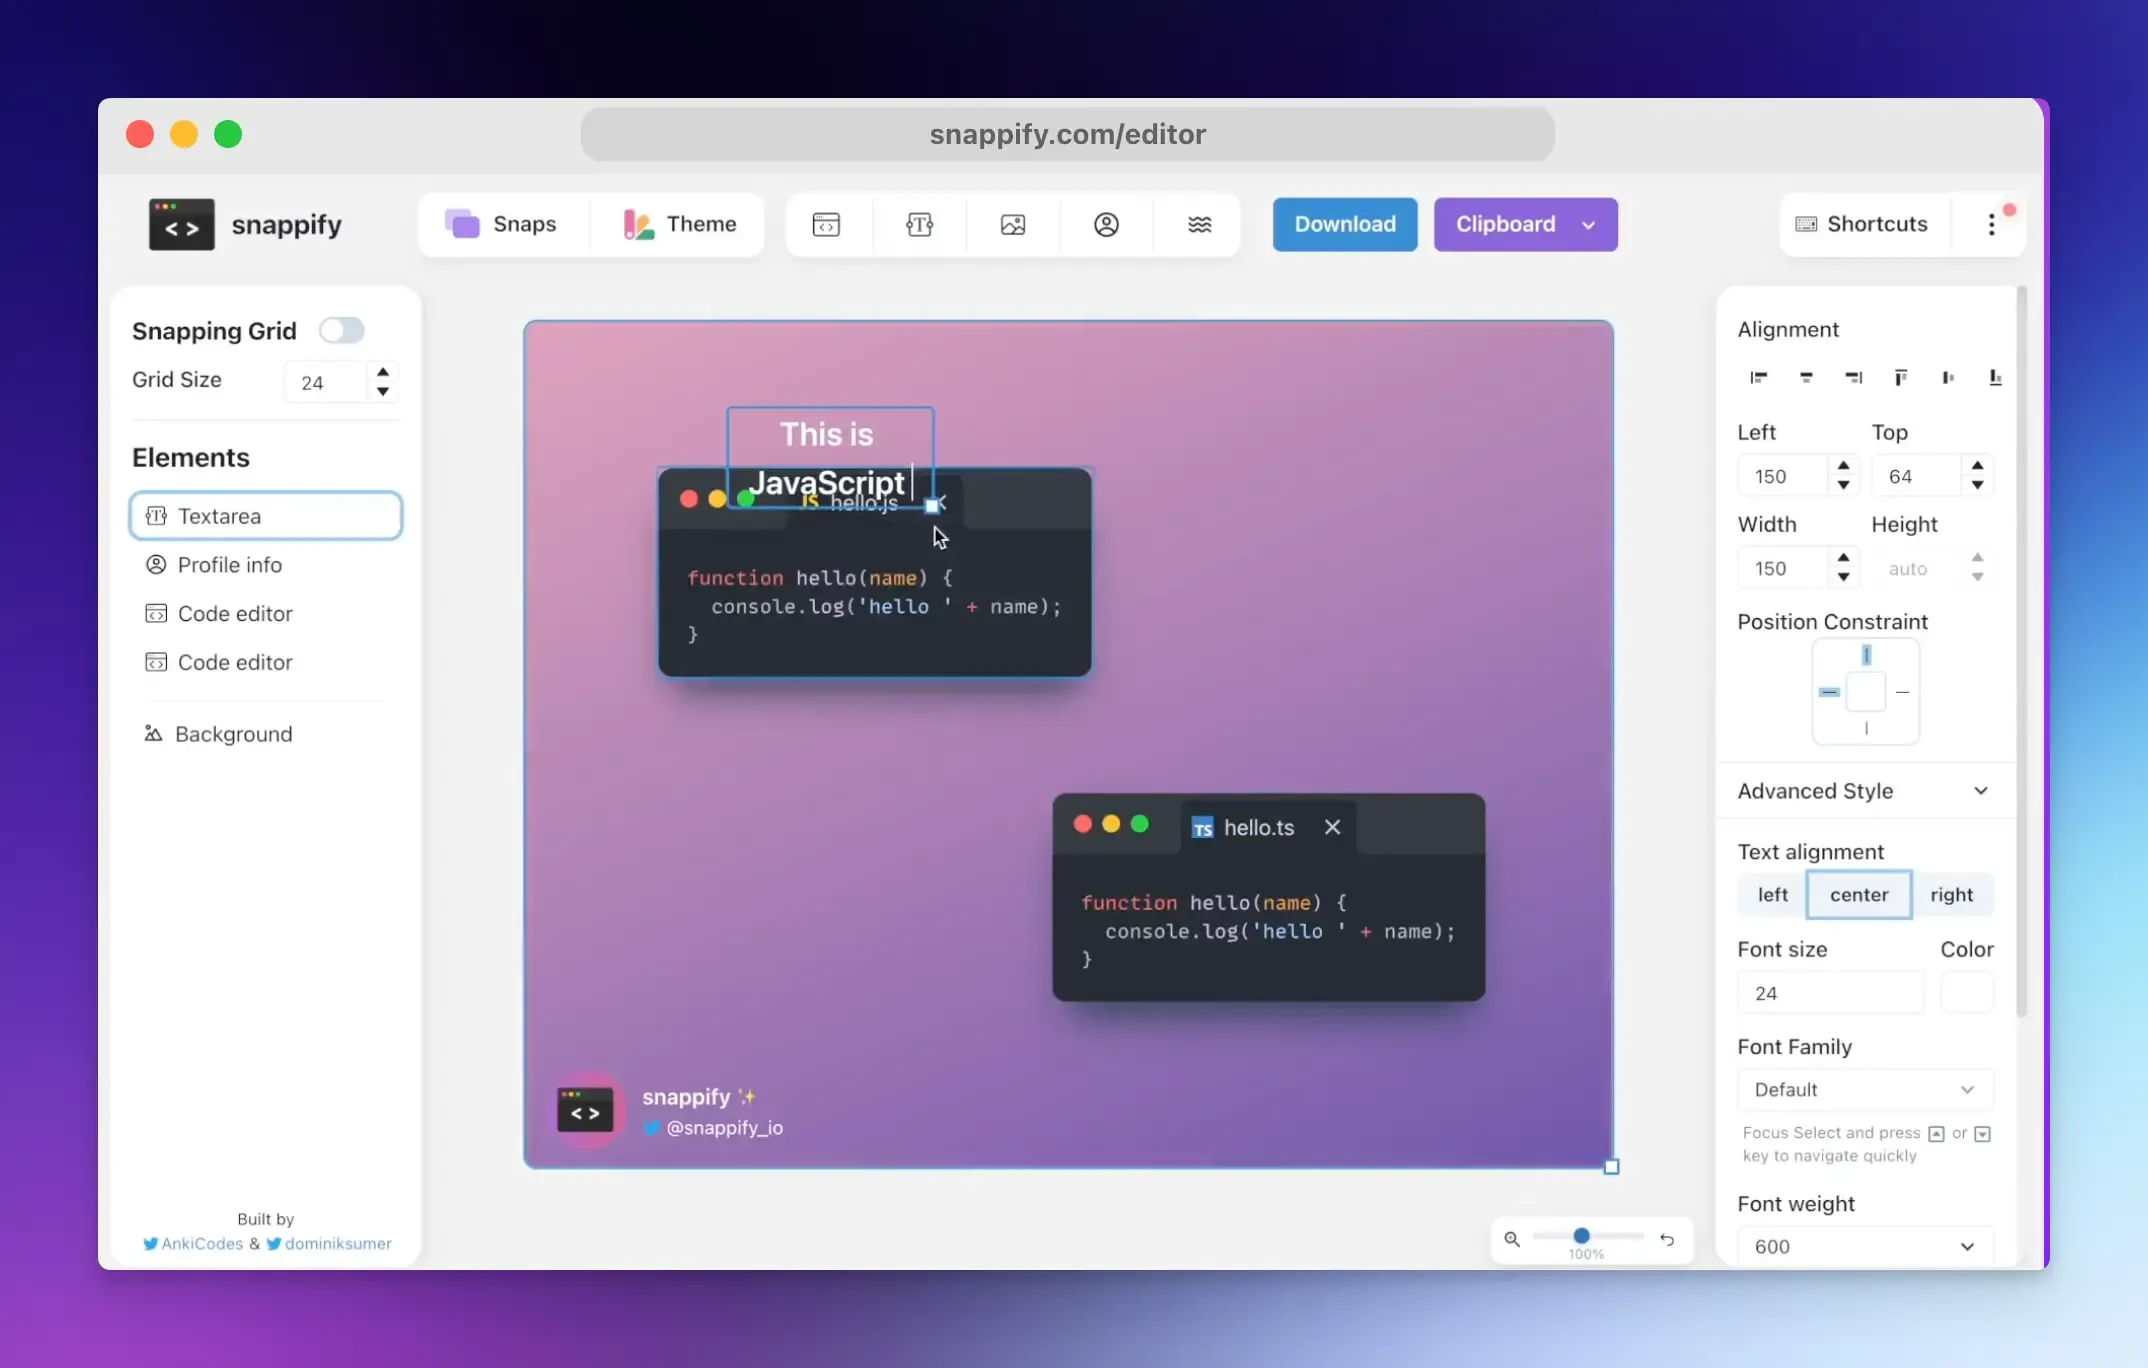Open the Snaps tab
Viewport: 2148px width, 1368px height.
point(502,224)
